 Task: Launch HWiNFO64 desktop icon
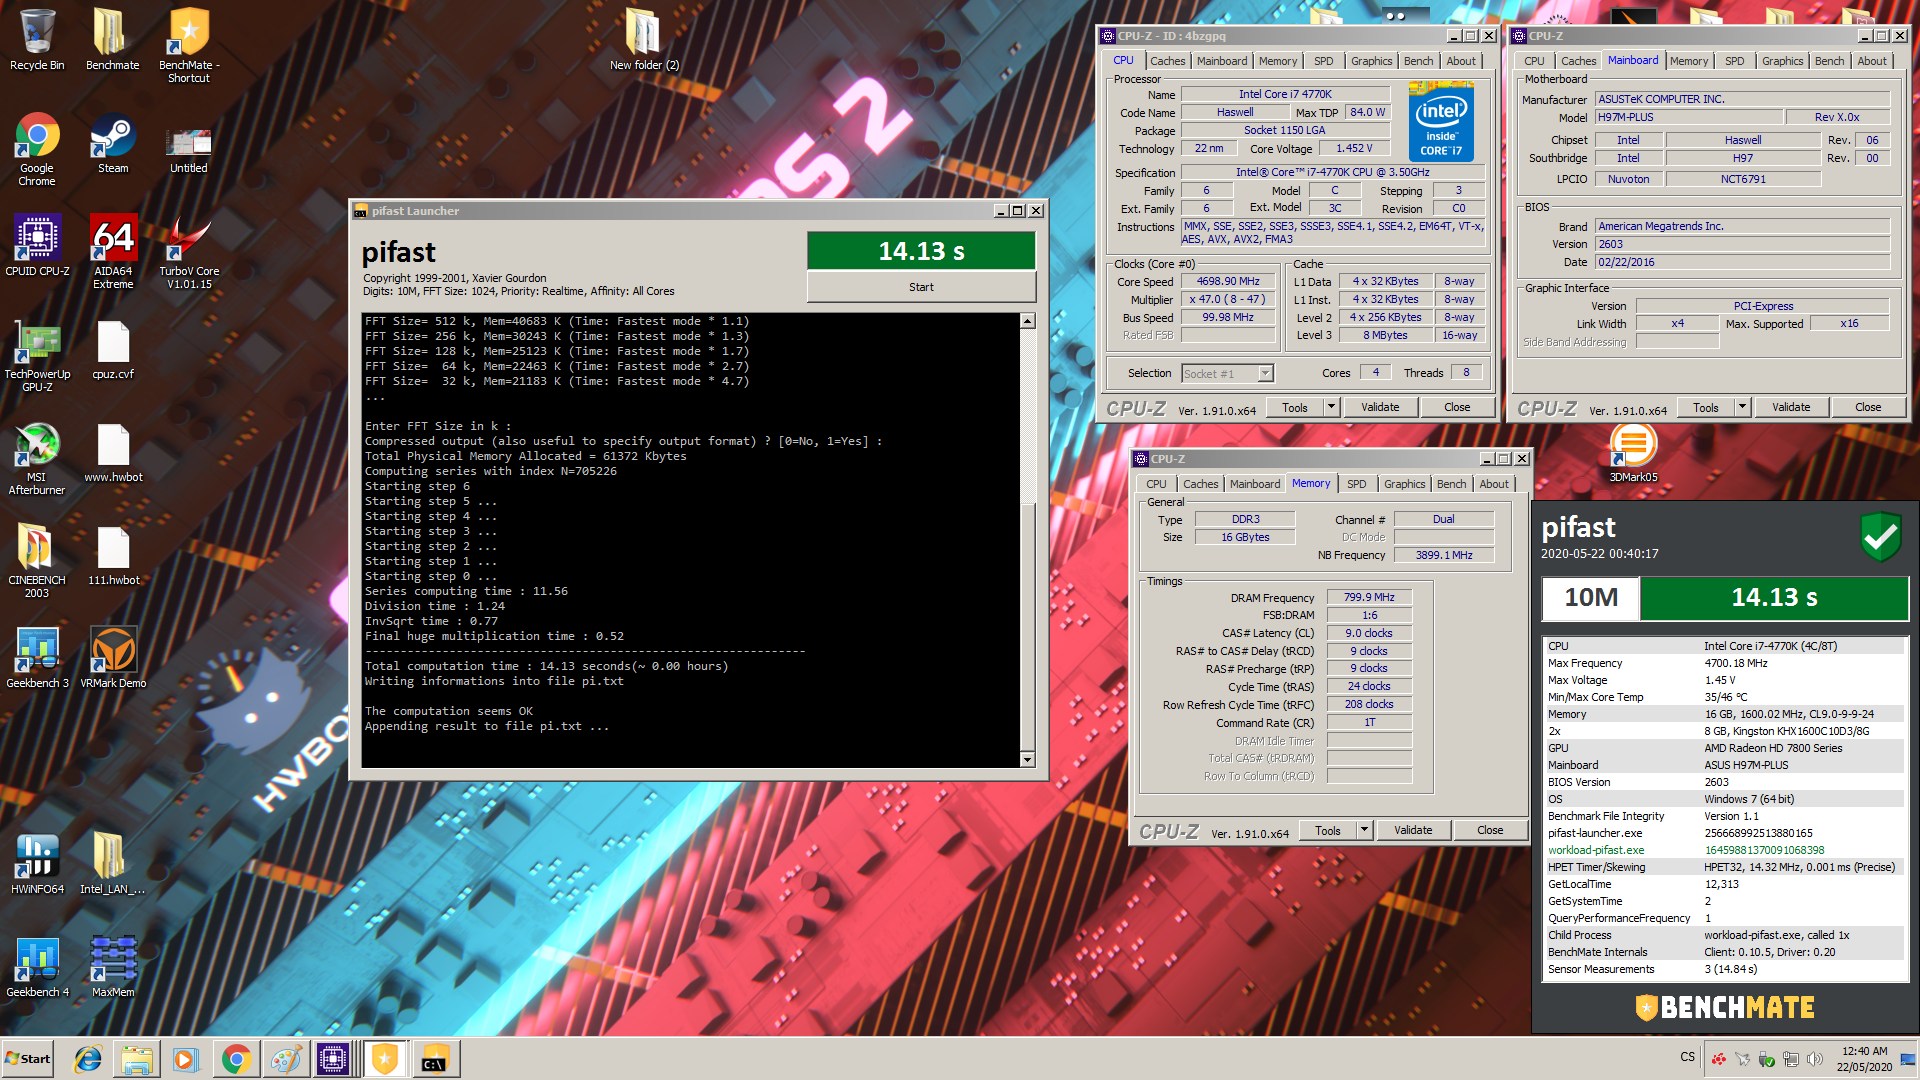coord(37,864)
